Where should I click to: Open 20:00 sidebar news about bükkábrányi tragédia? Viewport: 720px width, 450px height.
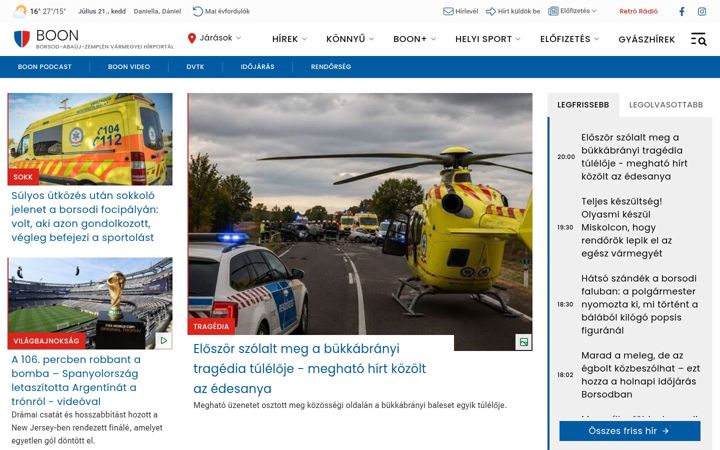point(634,157)
